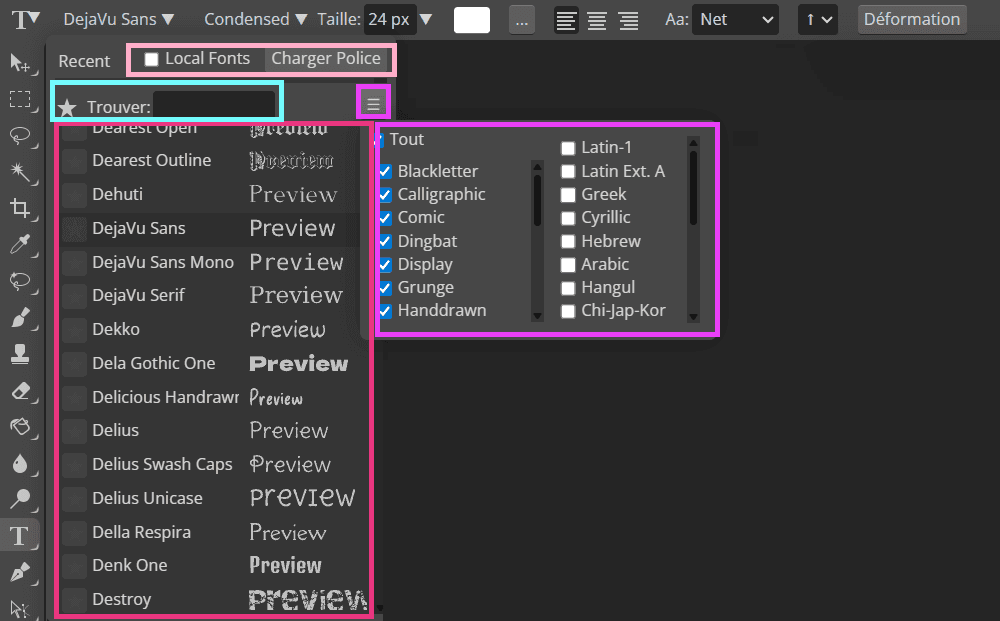The image size is (1000, 621).
Task: Select the Type tool in the left toolbar
Action: point(20,536)
